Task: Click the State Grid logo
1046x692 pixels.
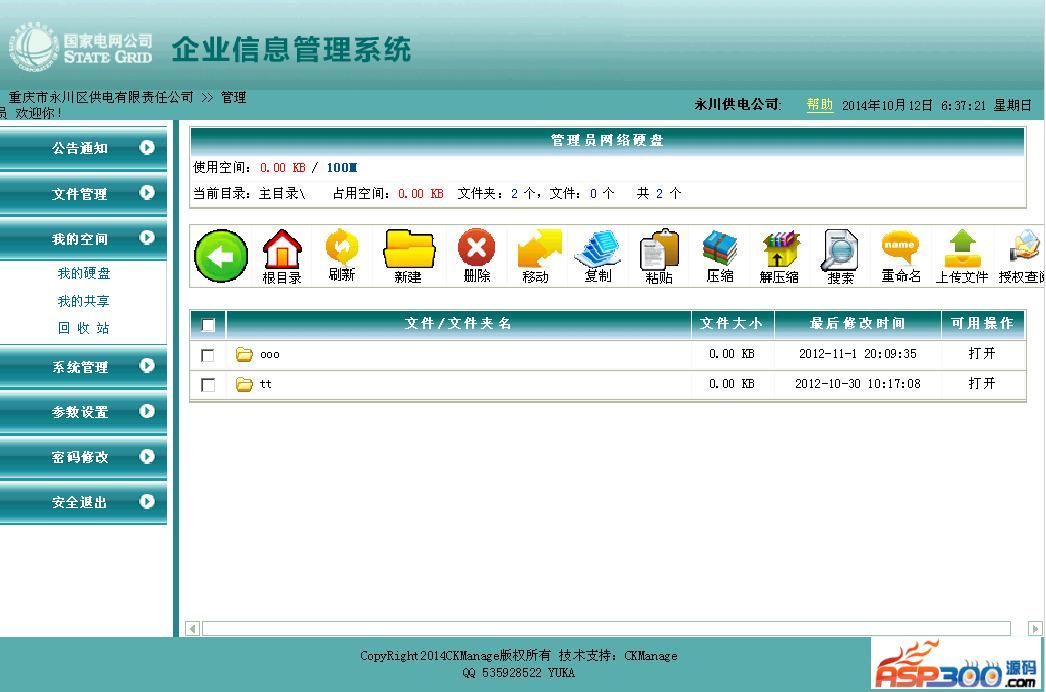Action: point(81,48)
